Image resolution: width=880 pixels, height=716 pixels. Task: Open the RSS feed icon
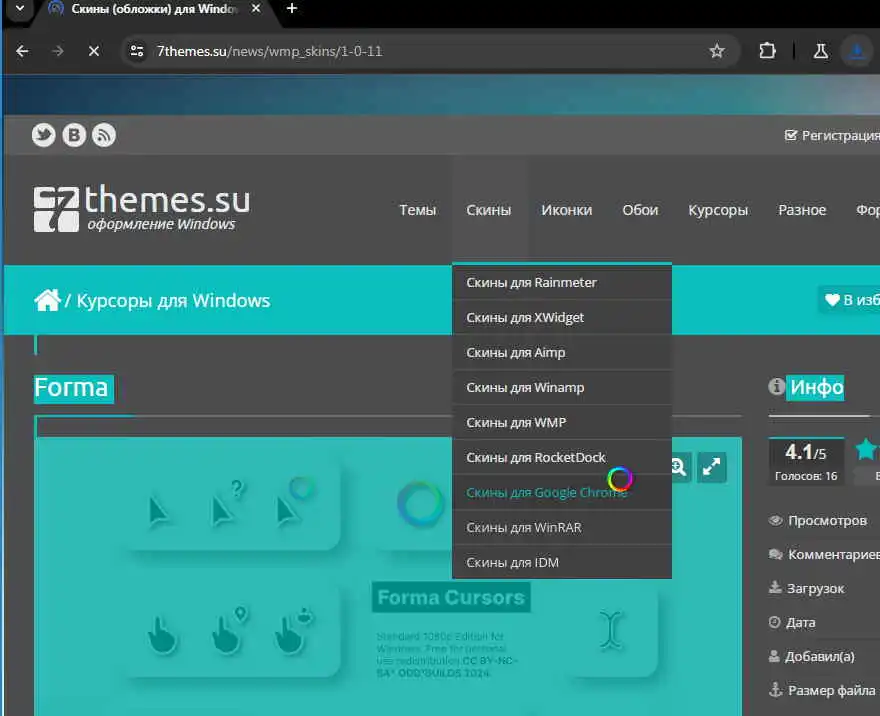click(x=104, y=135)
